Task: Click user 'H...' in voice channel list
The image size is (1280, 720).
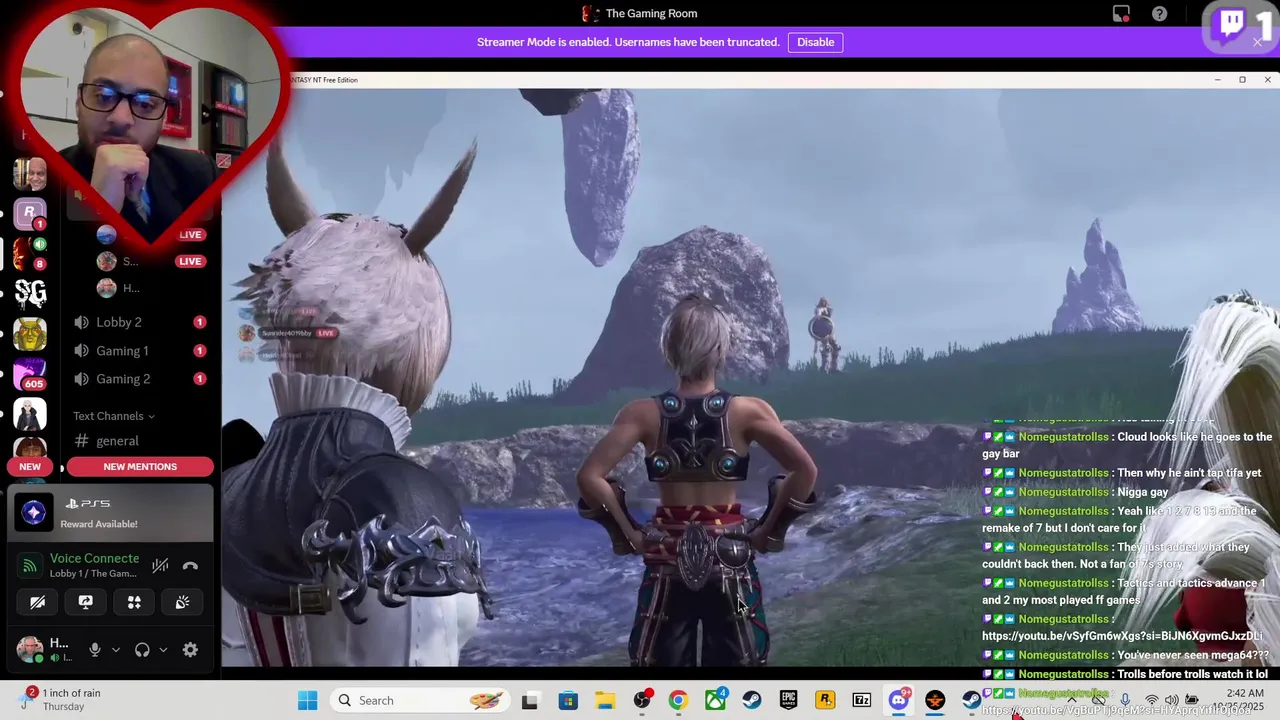Action: 150,288
